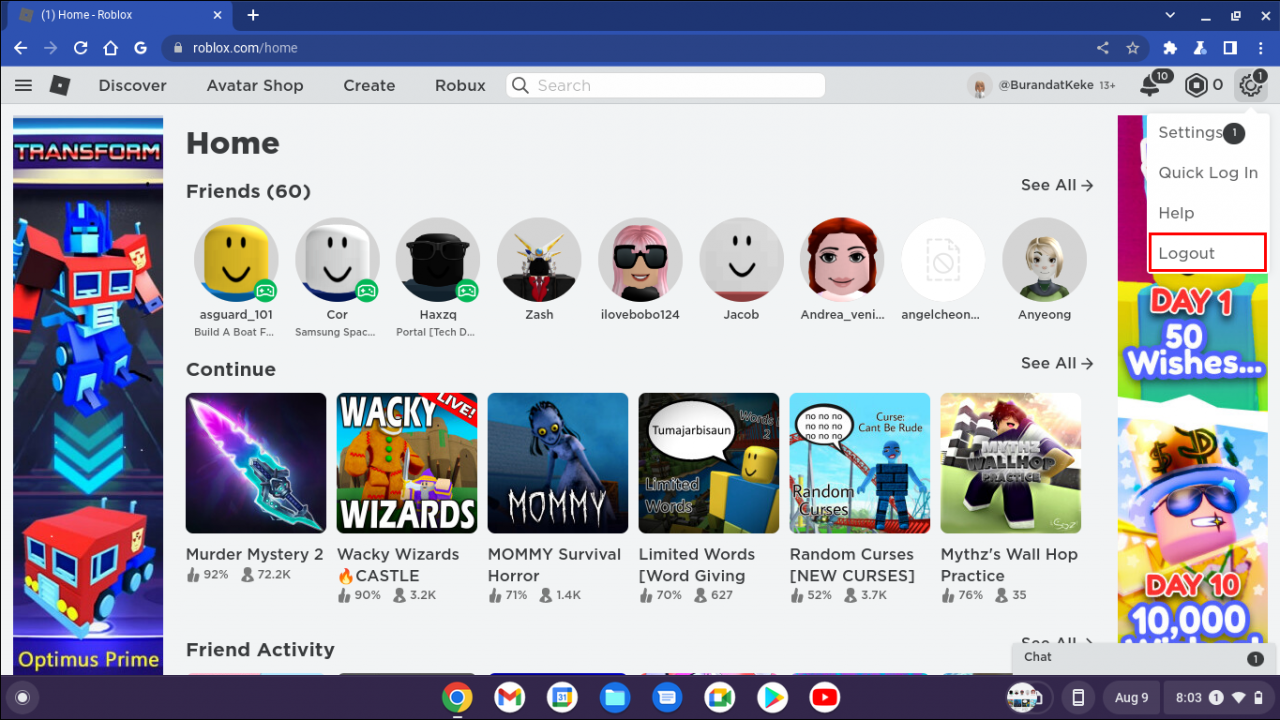Click See All next to Friends

click(1056, 185)
